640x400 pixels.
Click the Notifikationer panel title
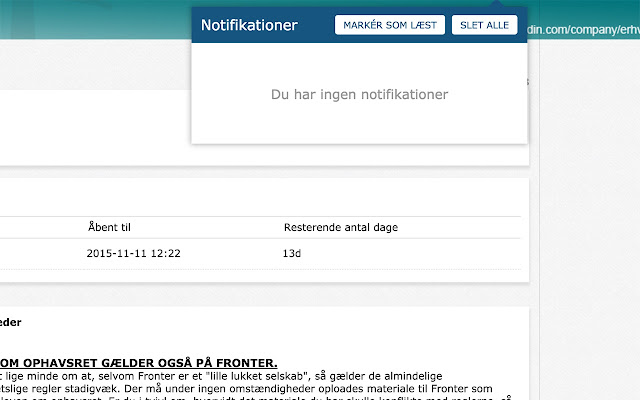click(x=249, y=25)
